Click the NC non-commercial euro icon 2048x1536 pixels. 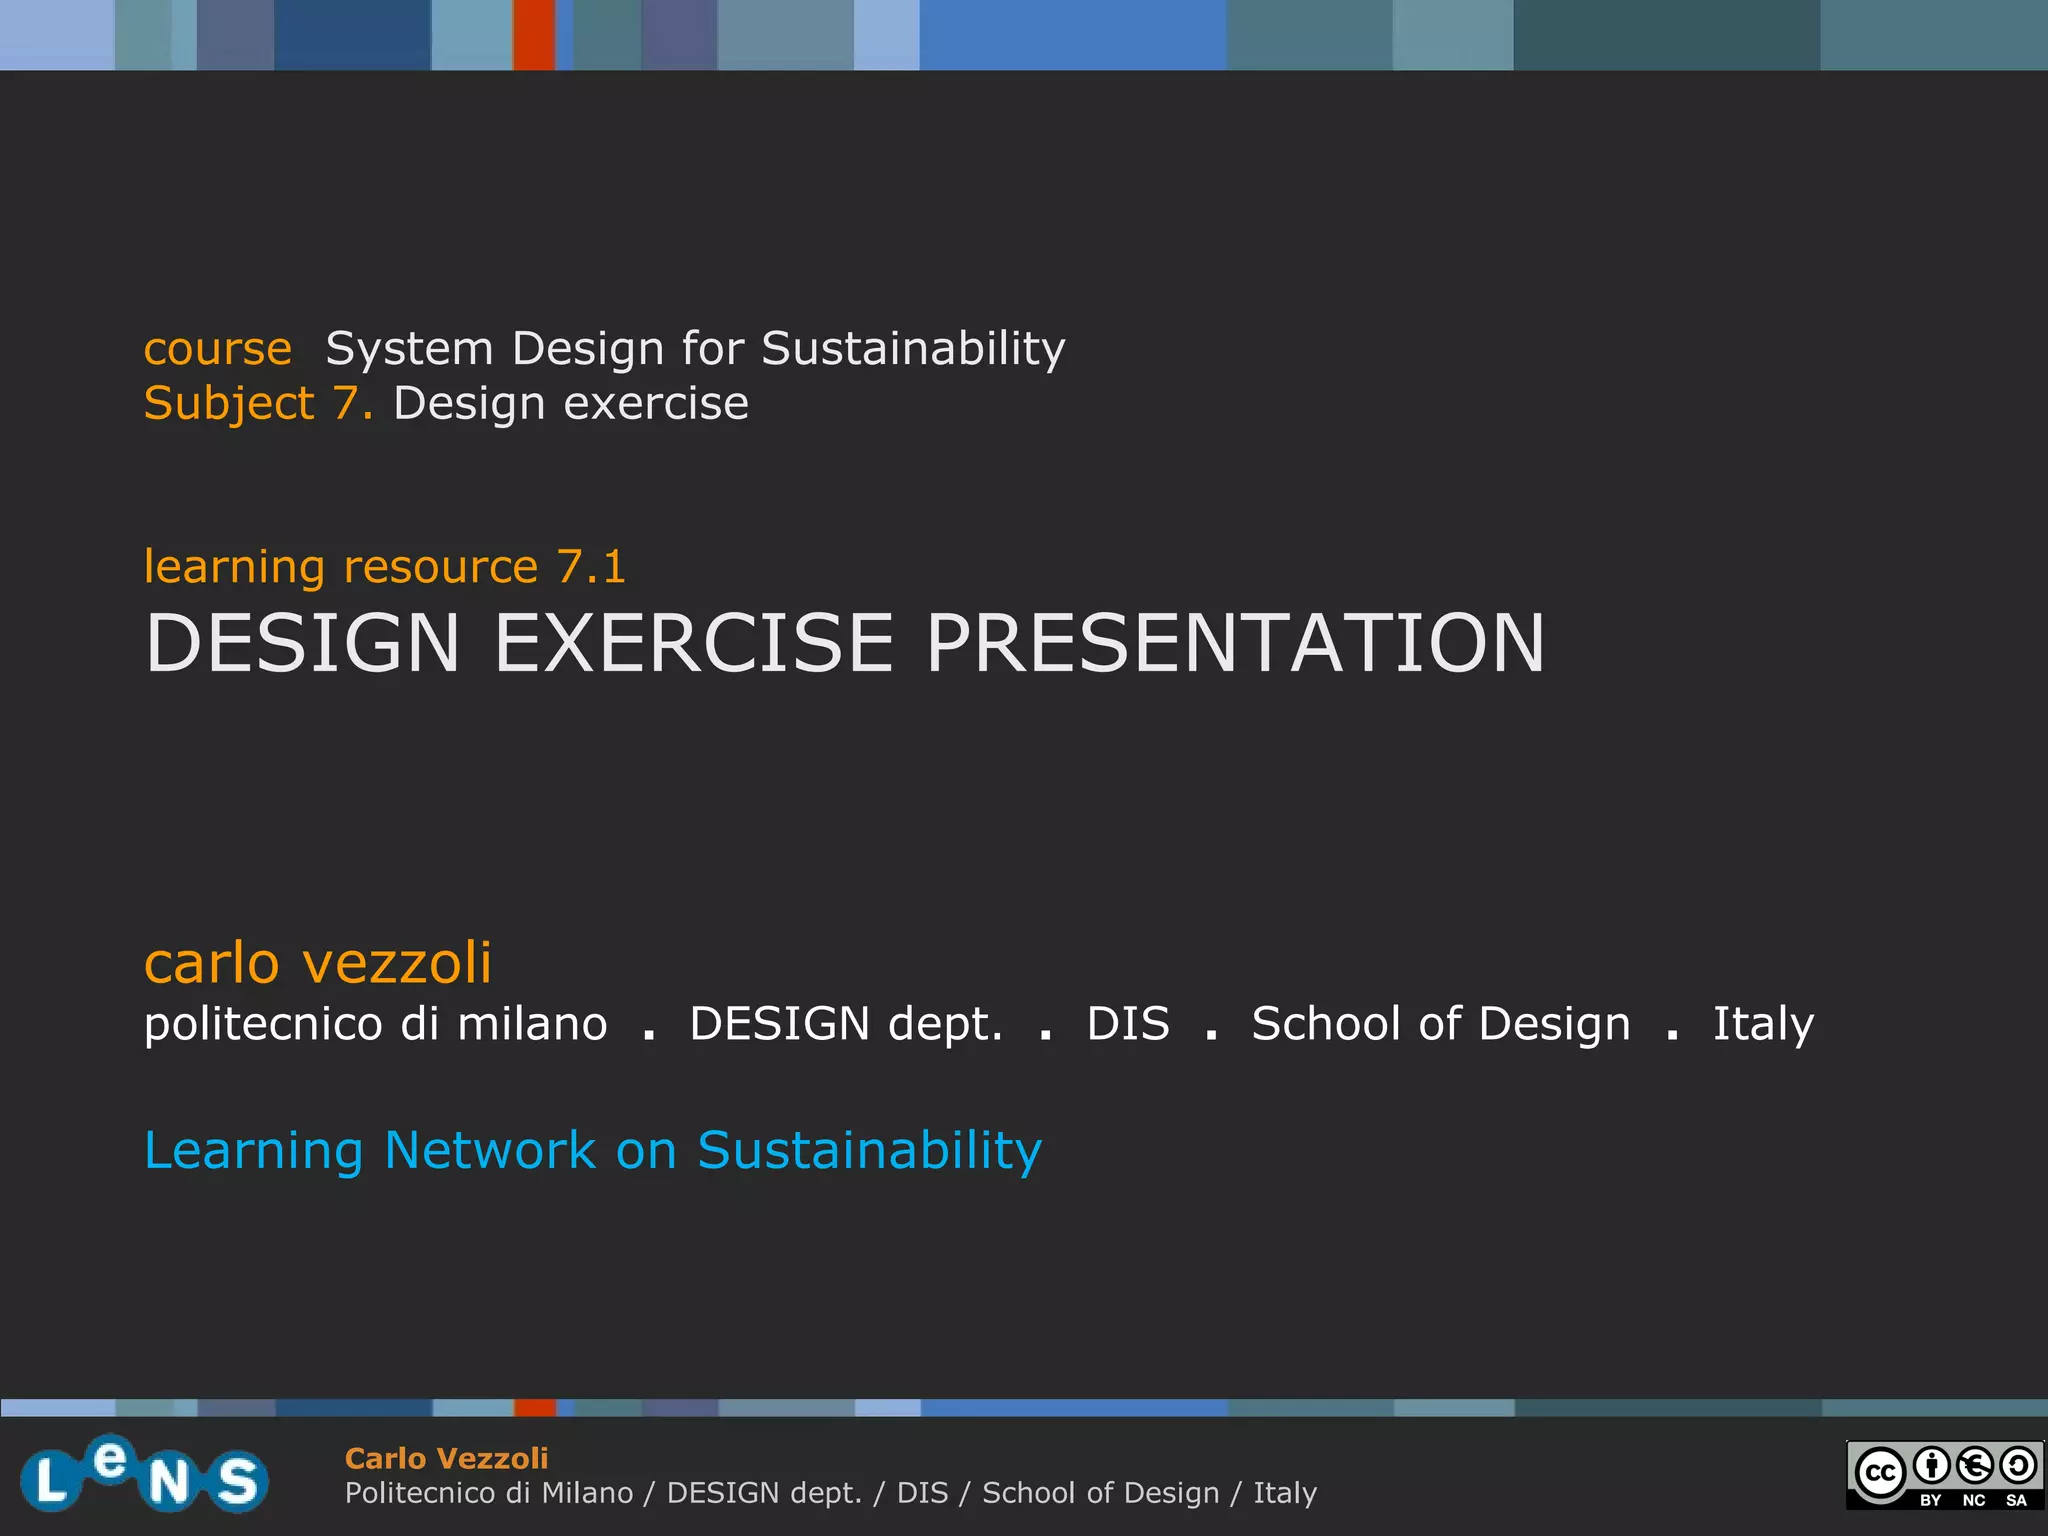click(x=1974, y=1466)
